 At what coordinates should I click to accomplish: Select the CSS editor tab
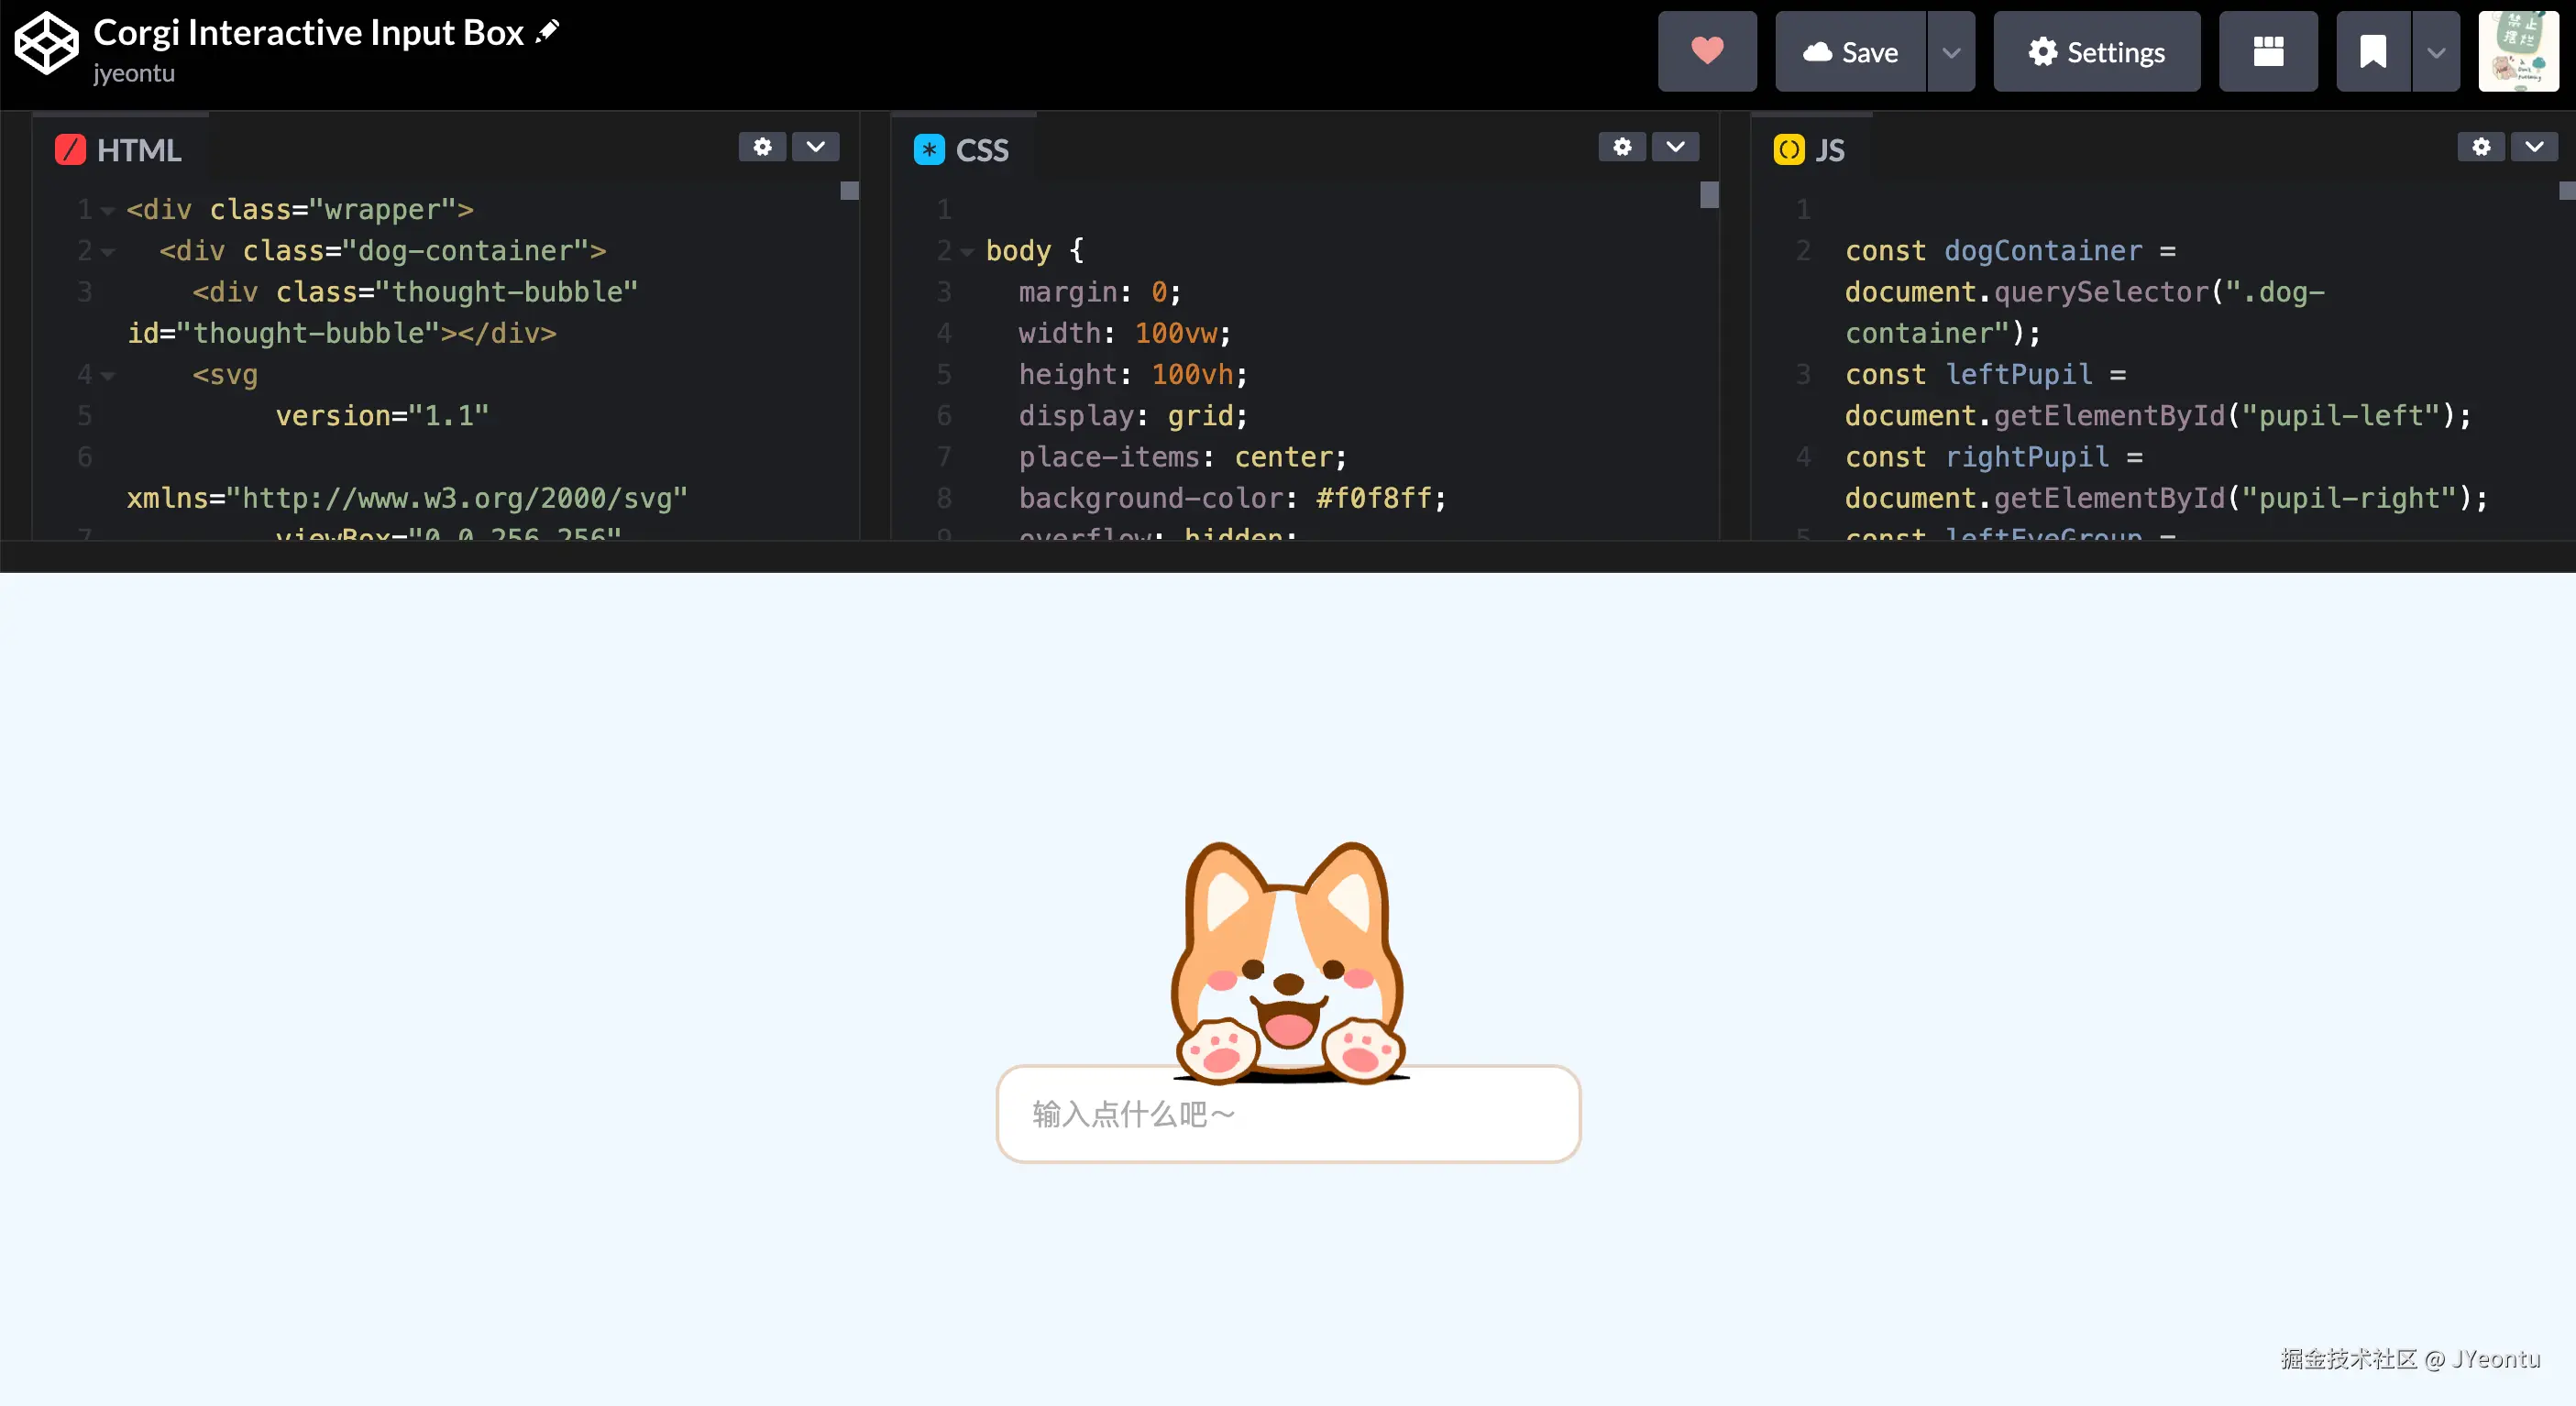(962, 150)
